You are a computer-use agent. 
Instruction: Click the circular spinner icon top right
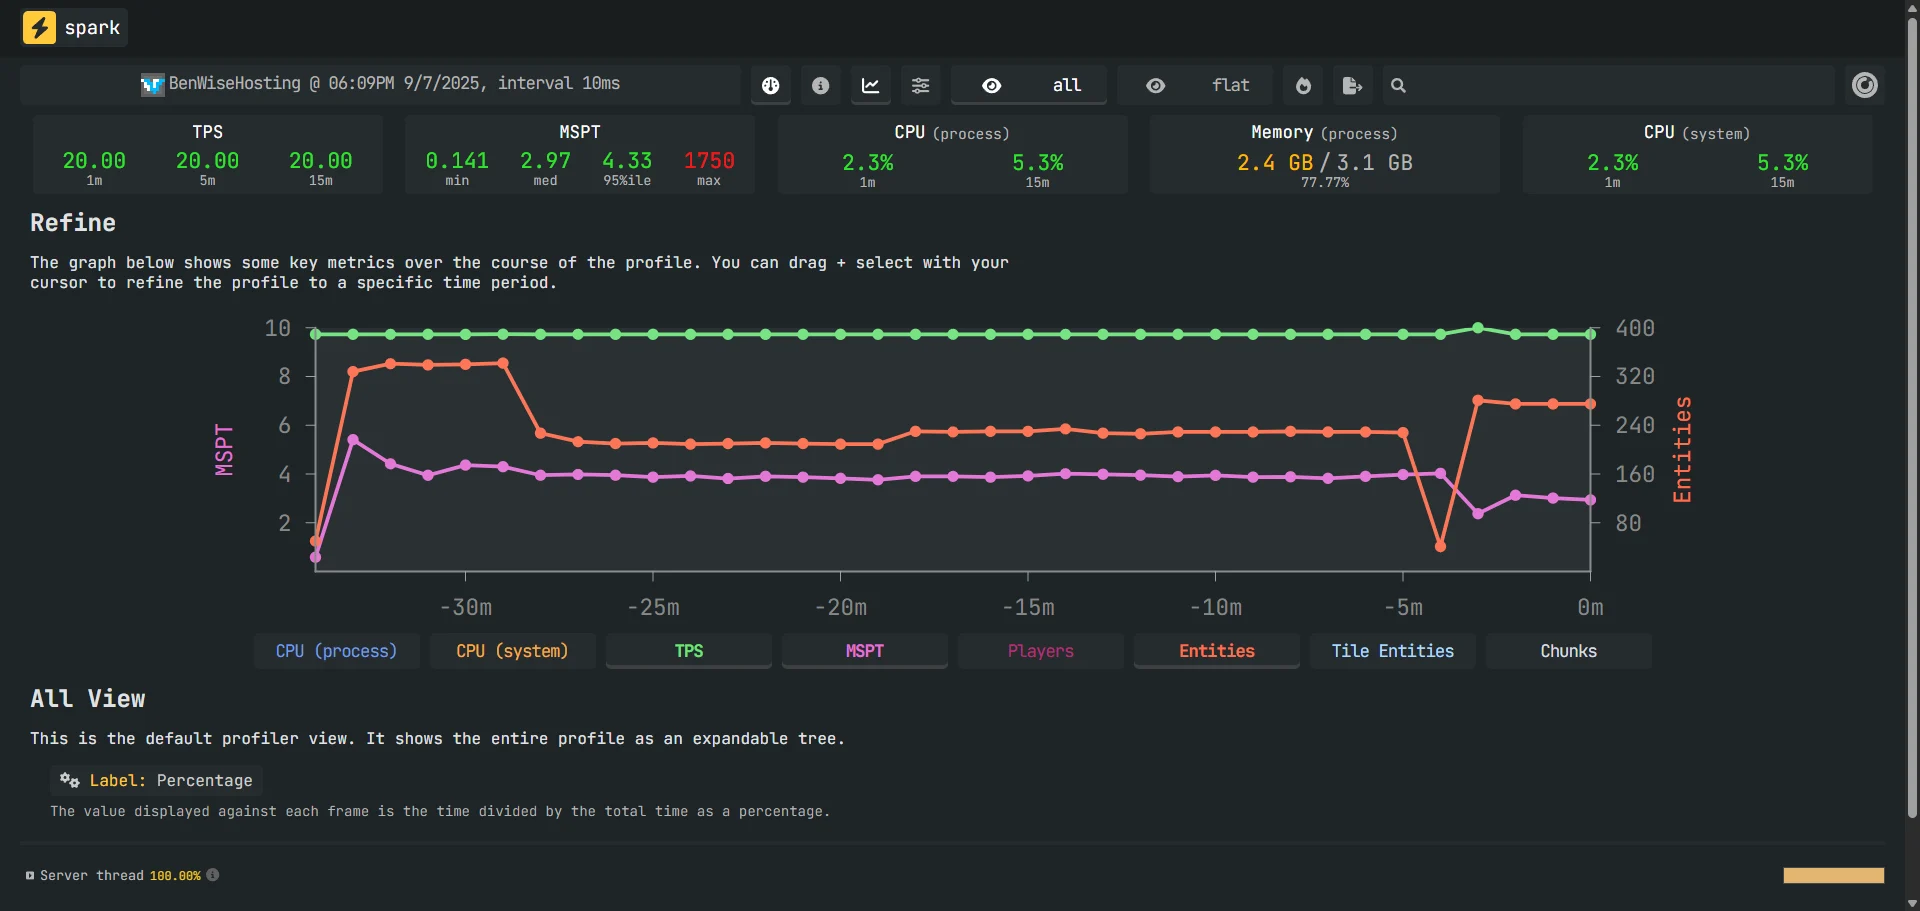(1865, 85)
